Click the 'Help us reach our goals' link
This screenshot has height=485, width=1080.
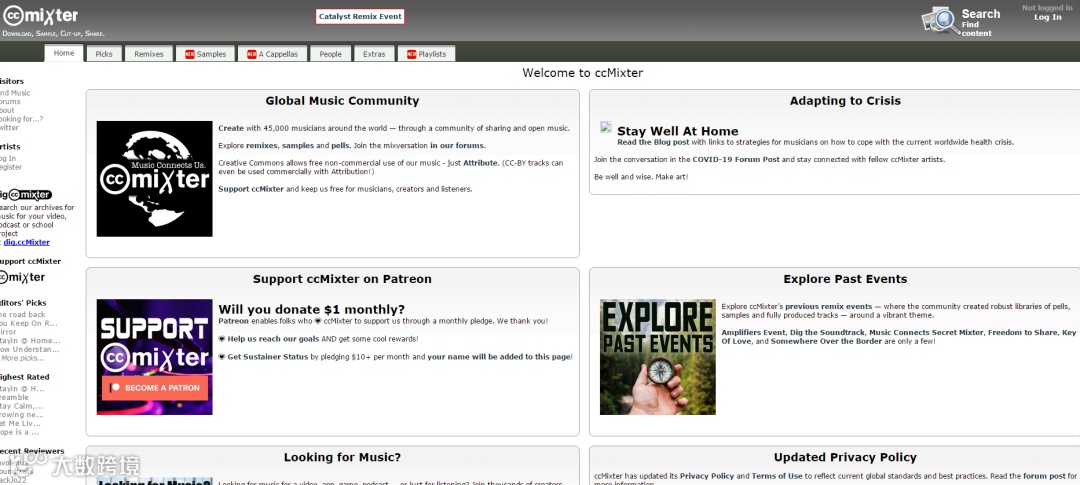272,339
